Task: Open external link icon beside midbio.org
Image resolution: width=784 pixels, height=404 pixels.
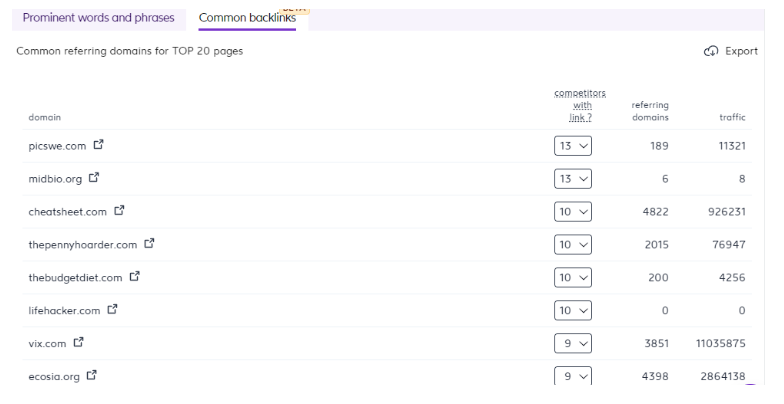Action: pyautogui.click(x=94, y=179)
